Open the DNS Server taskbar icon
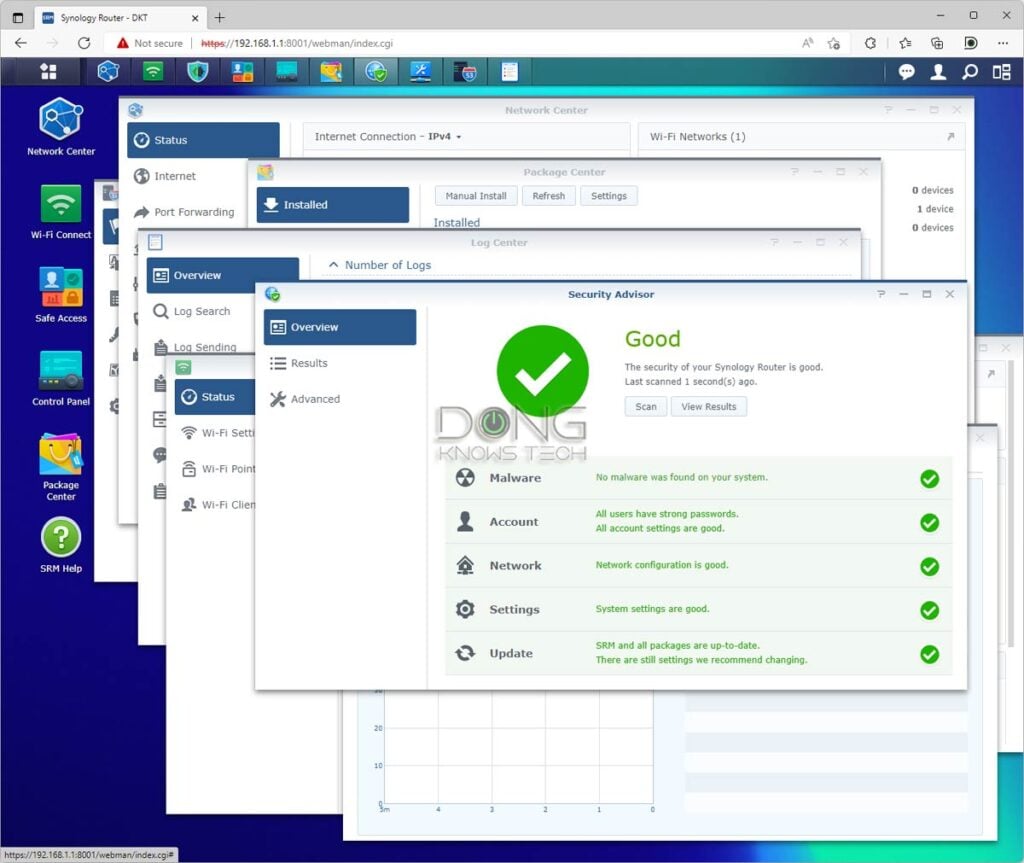Screen dimensions: 1024x863 (465, 71)
